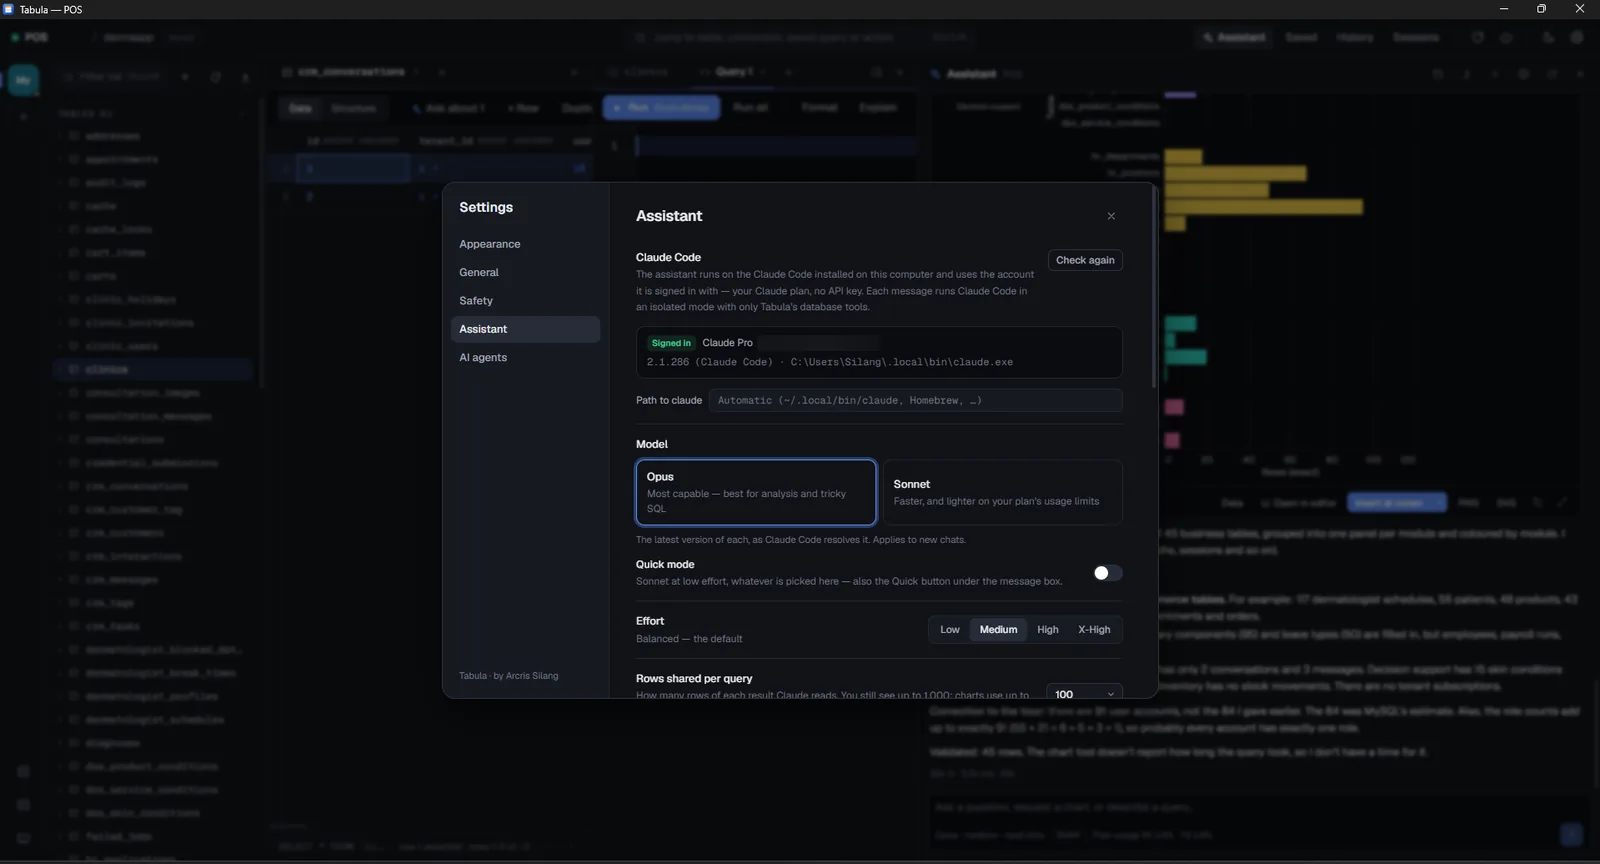Click the Claude Pro plan label
The image size is (1600, 864).
[x=727, y=343]
